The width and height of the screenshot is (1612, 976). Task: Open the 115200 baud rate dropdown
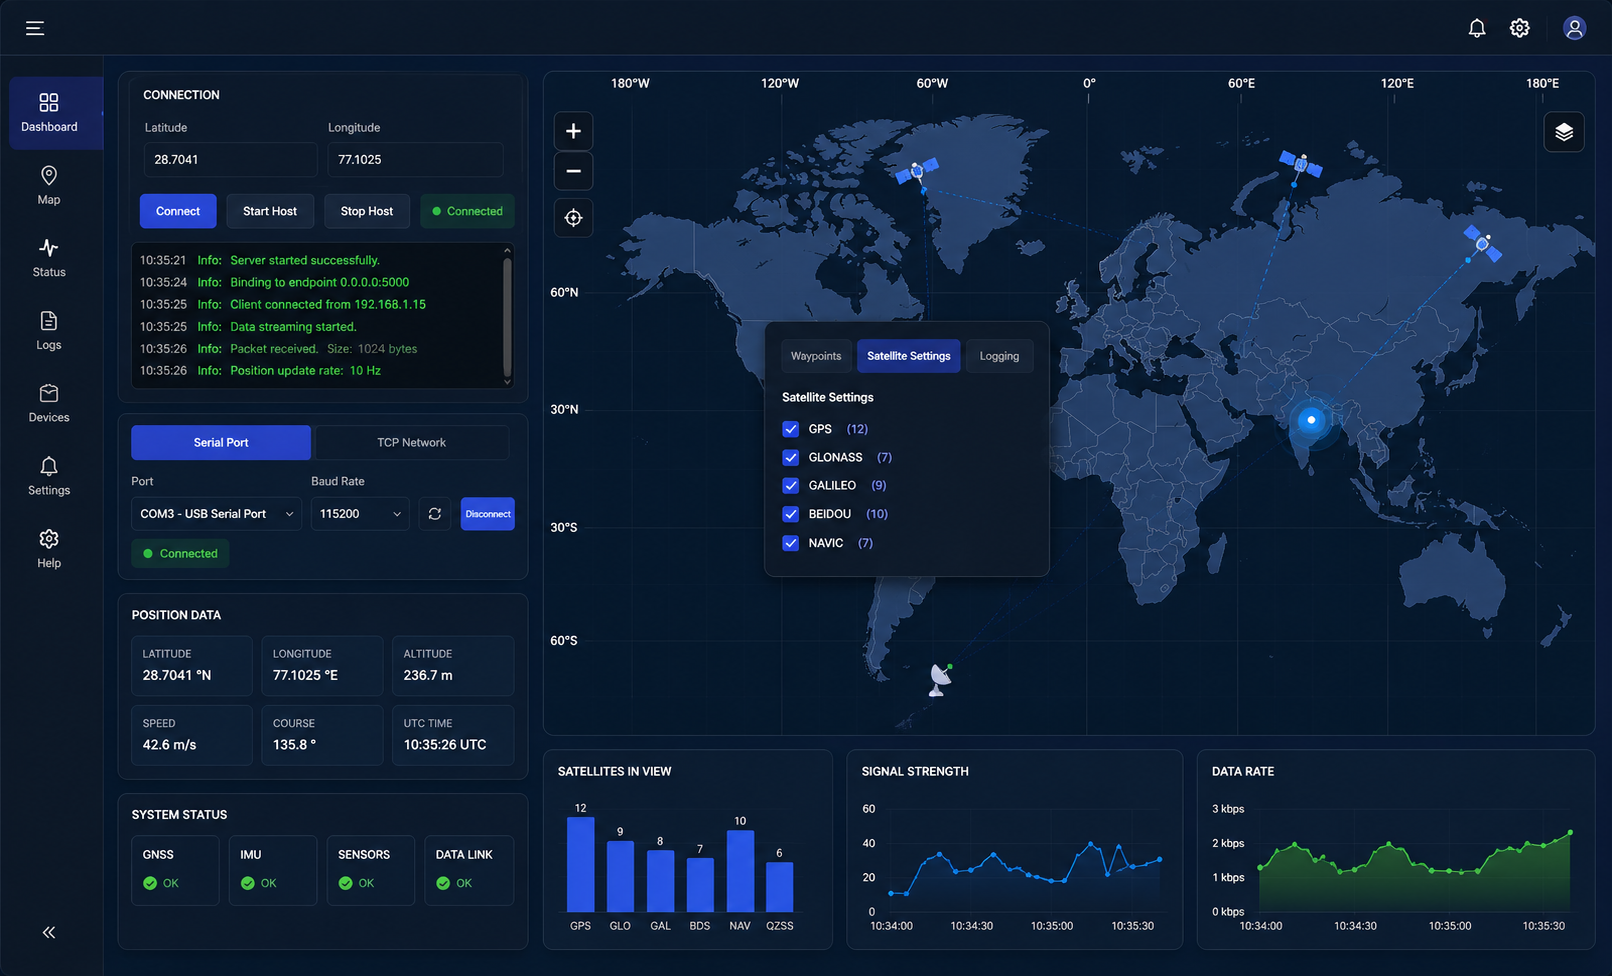pos(360,514)
